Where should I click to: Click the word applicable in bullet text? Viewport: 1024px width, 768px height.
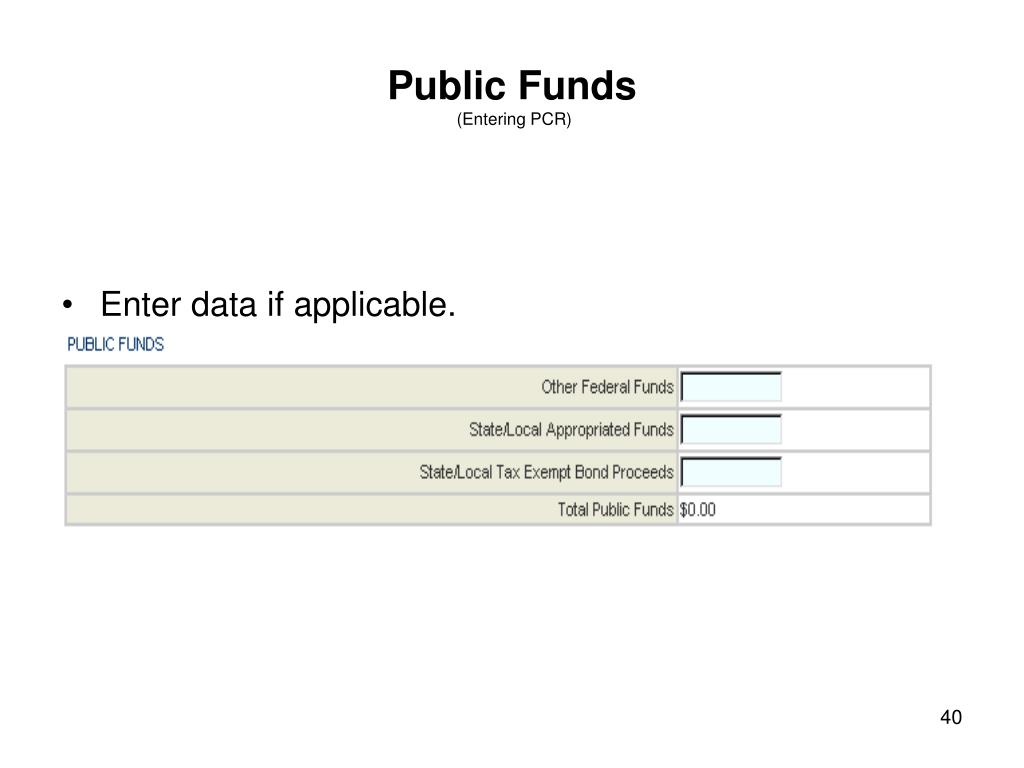(374, 305)
